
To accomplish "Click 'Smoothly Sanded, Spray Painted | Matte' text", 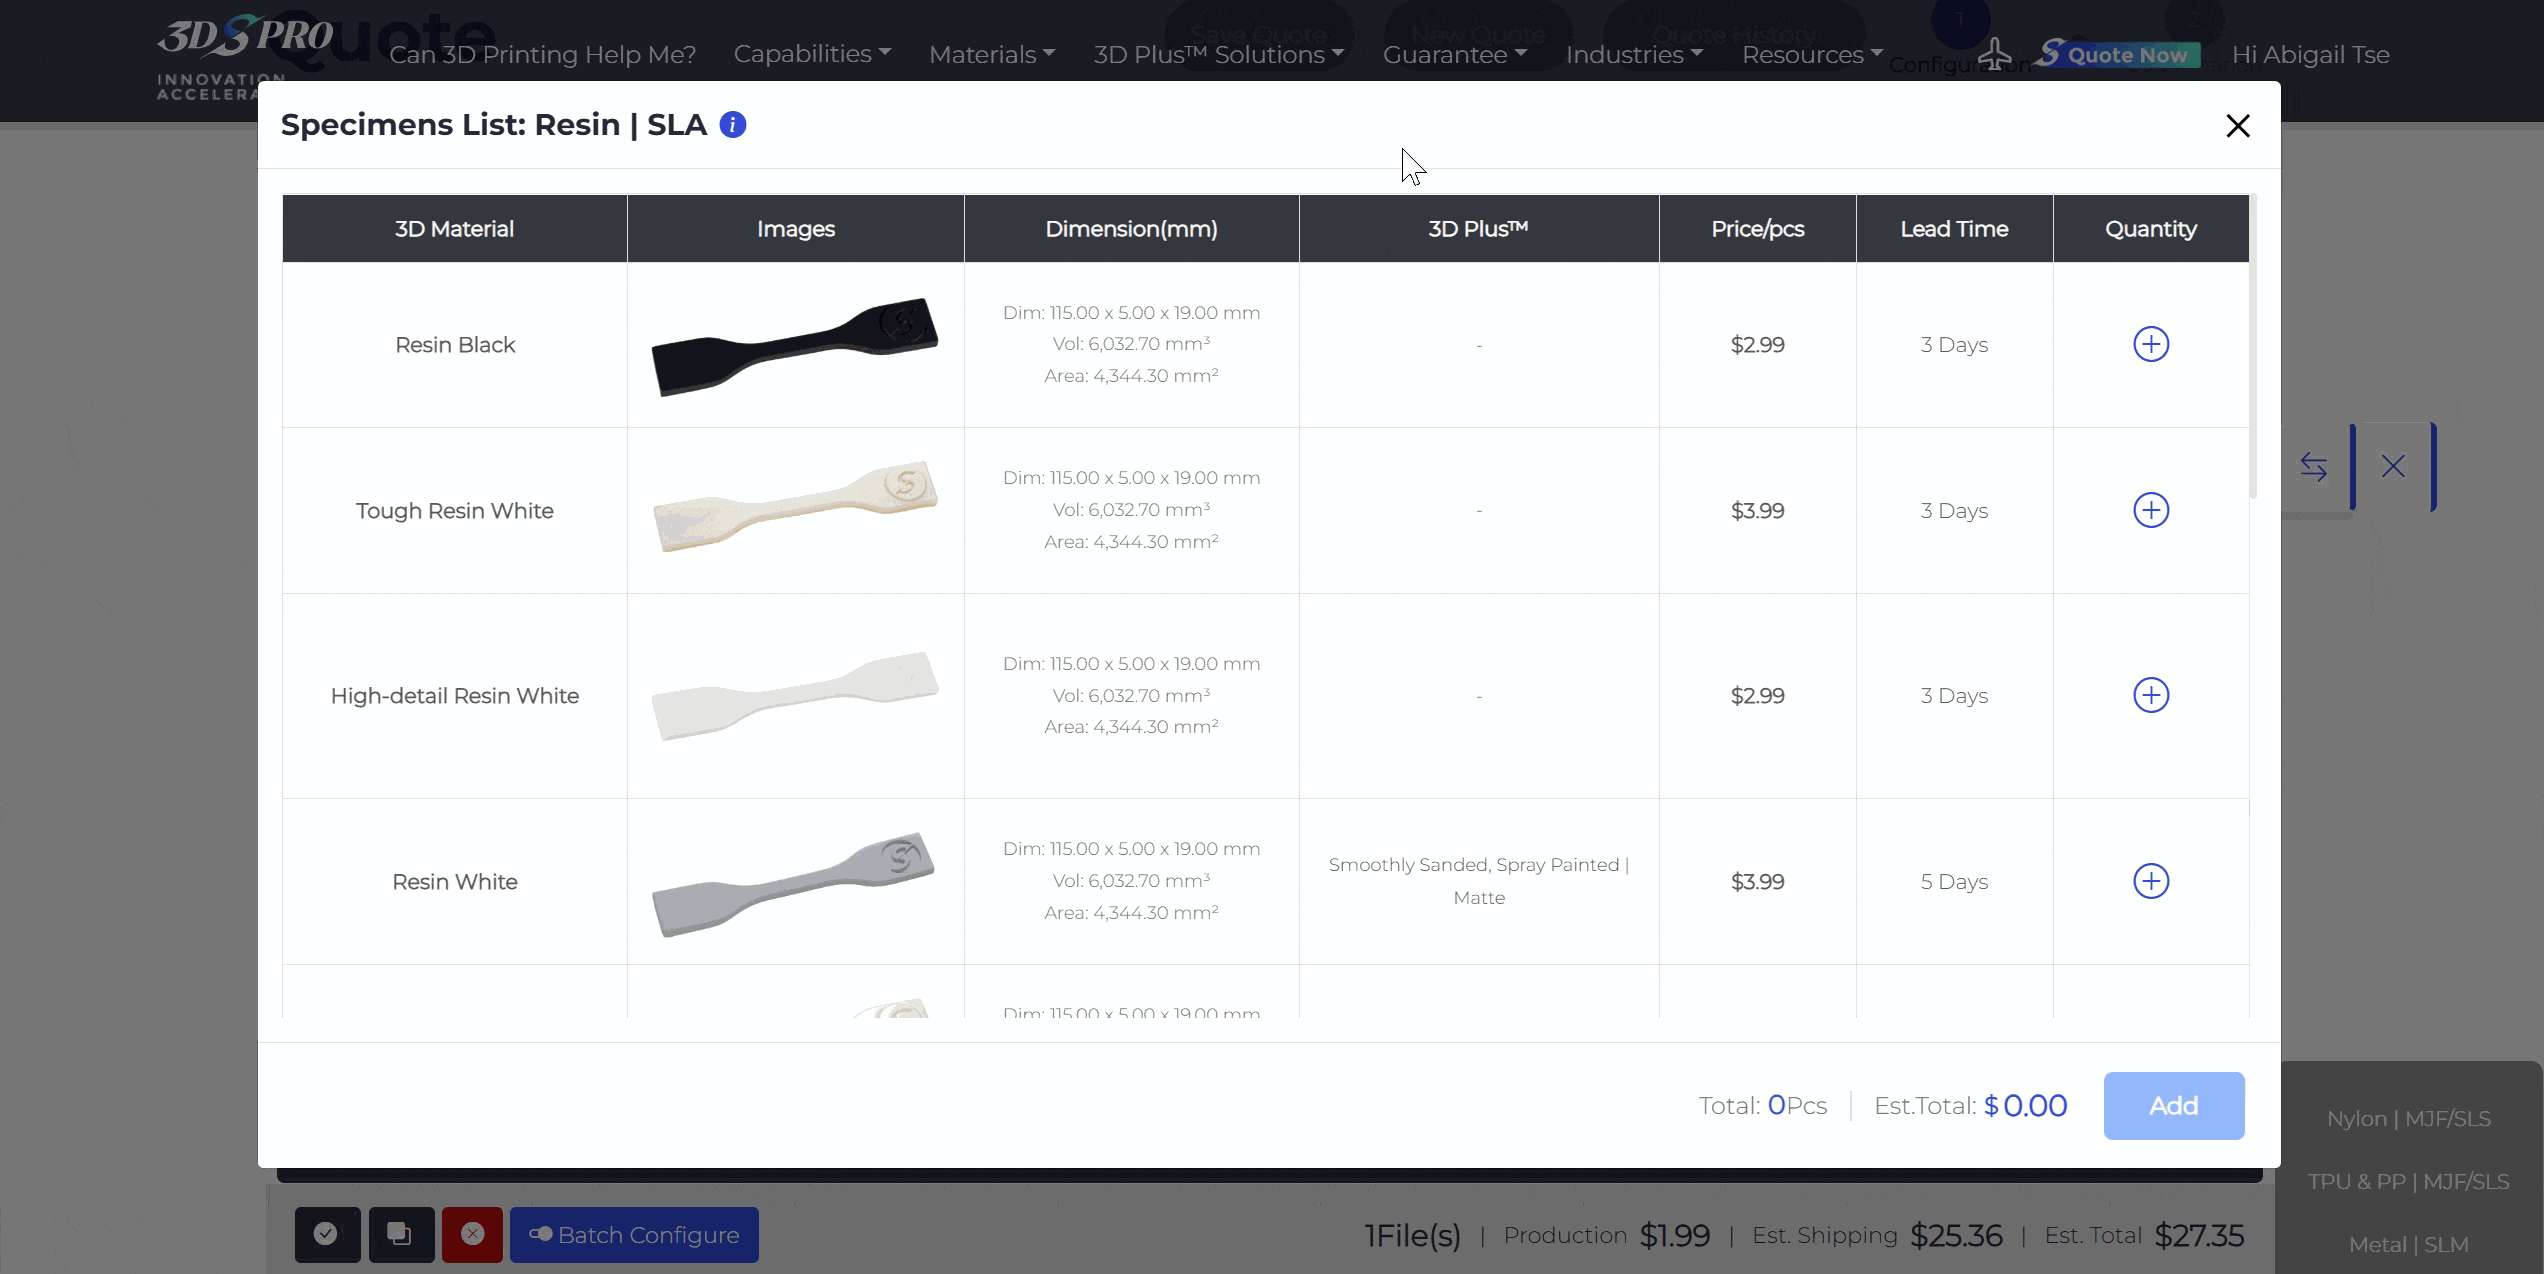I will pos(1479,881).
